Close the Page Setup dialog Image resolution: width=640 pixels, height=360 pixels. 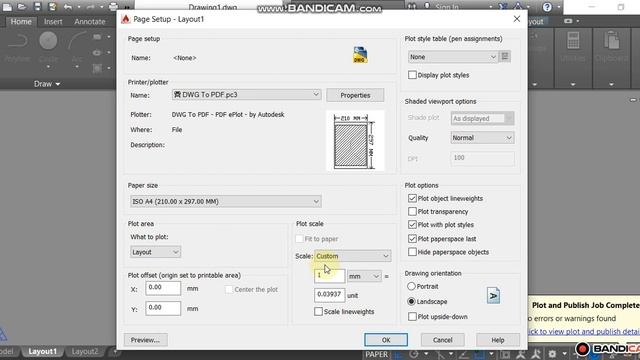(517, 19)
